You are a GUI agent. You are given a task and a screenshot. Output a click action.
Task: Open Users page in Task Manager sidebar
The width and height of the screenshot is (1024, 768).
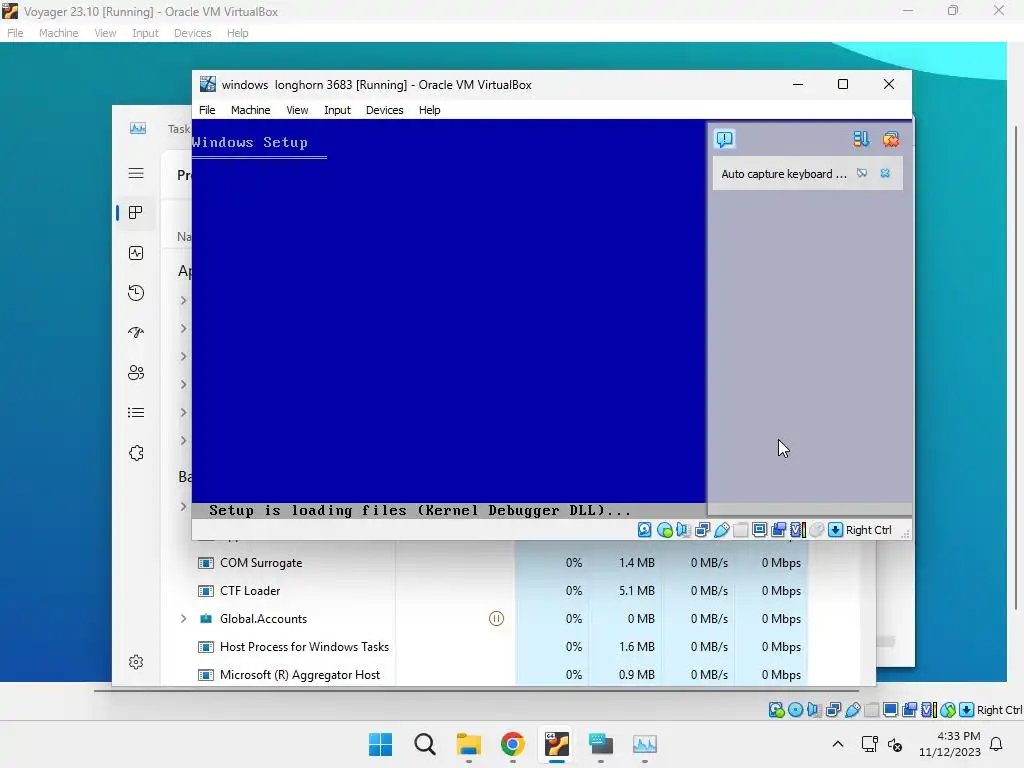pyautogui.click(x=136, y=373)
